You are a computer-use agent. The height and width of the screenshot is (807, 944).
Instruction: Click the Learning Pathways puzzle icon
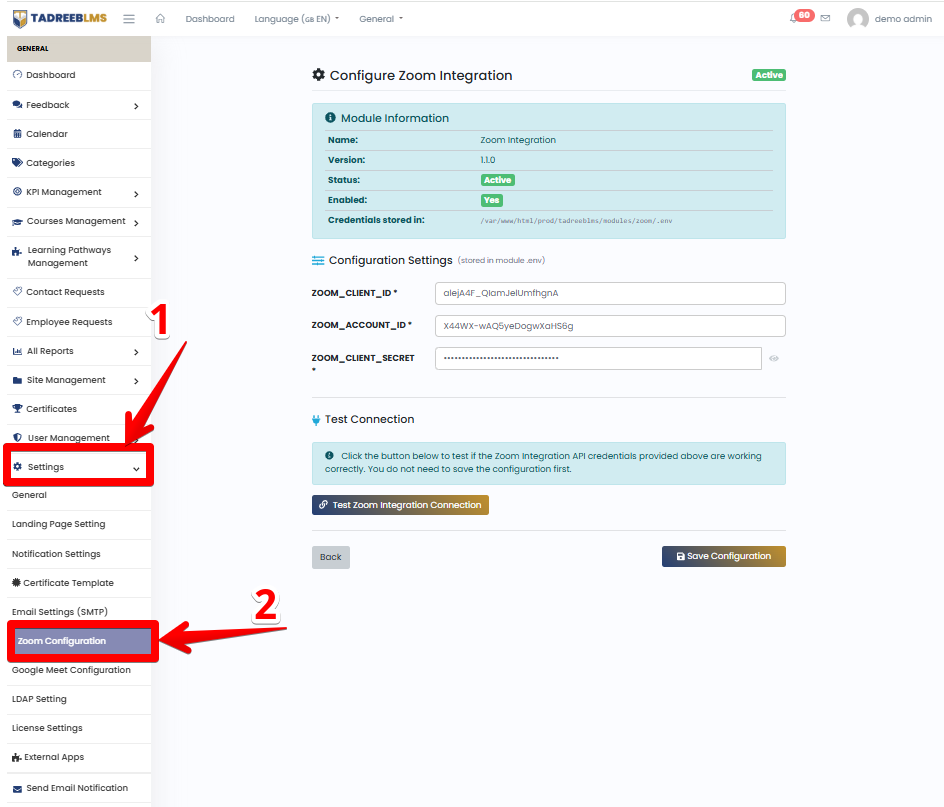pyautogui.click(x=17, y=251)
